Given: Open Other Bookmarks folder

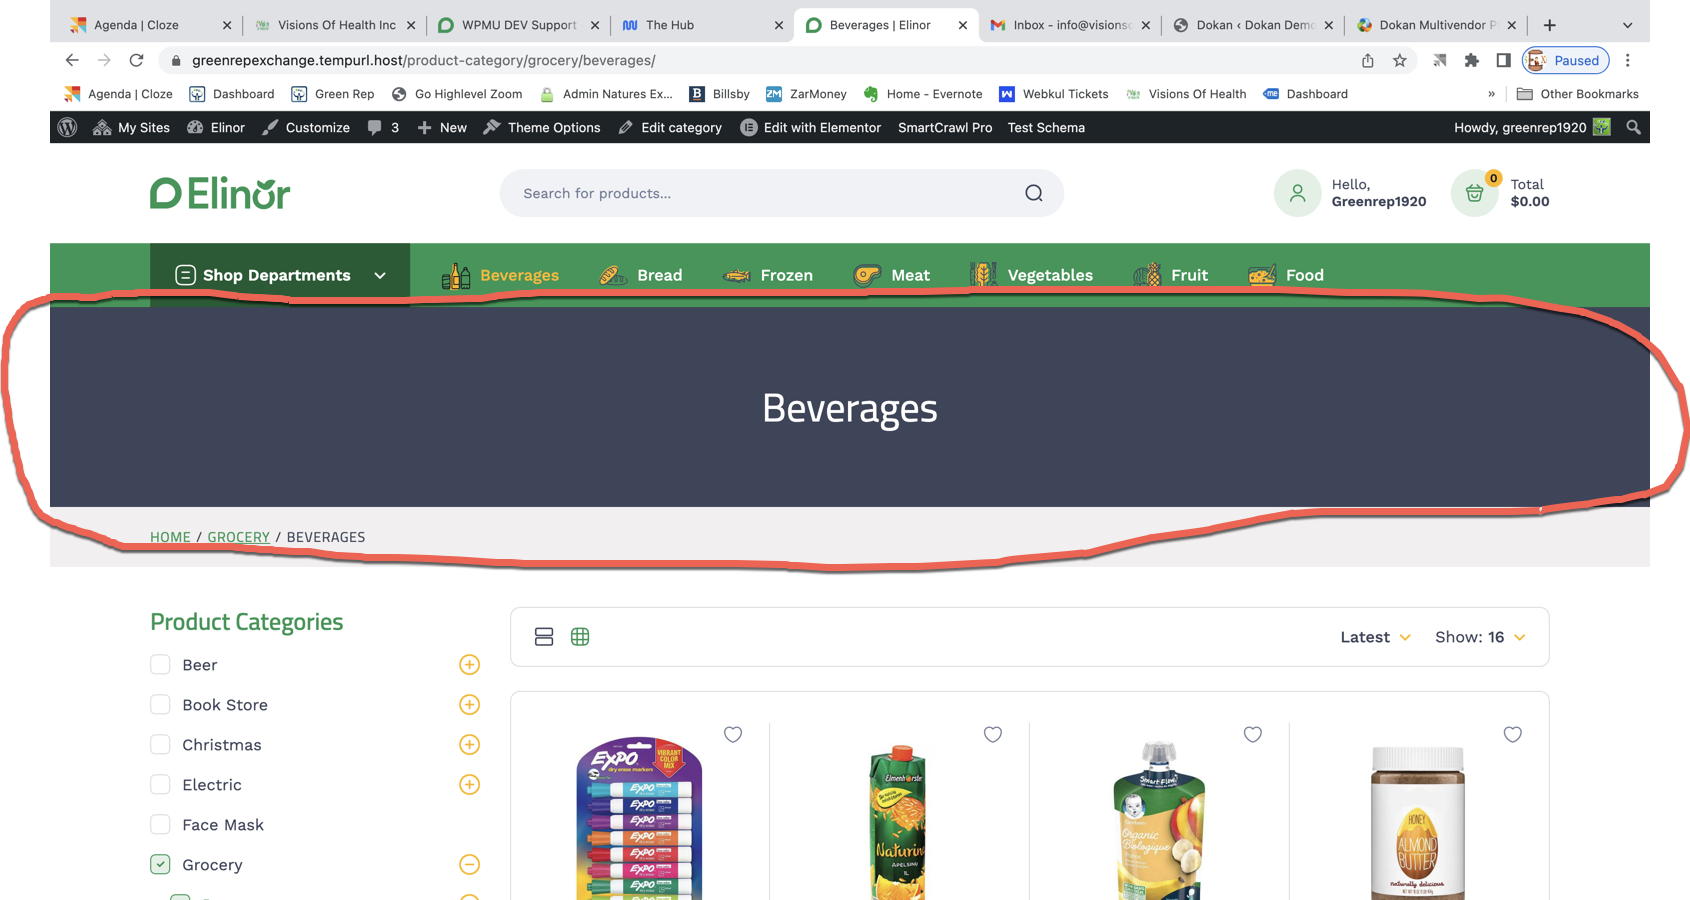Looking at the screenshot, I should pyautogui.click(x=1578, y=94).
